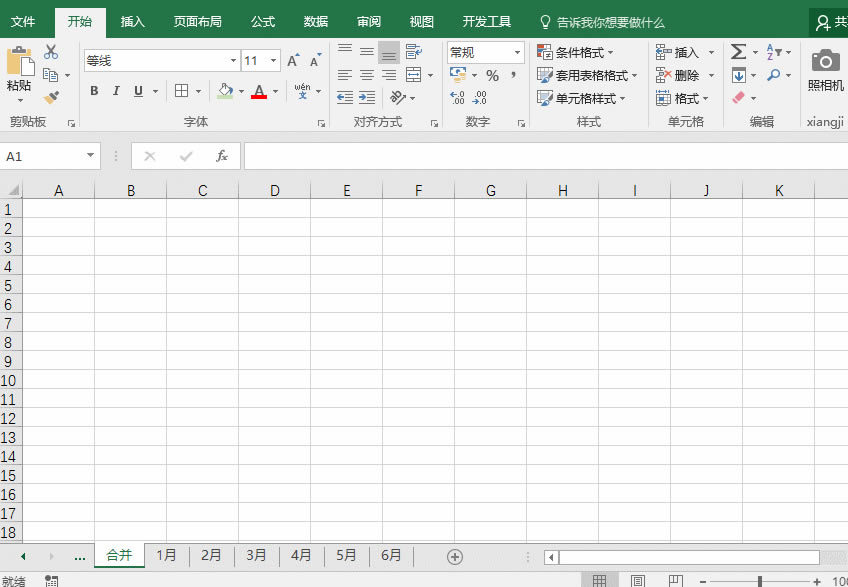Click the Find and Select magnifier icon
Screen dimensions: 848x587
(773, 75)
